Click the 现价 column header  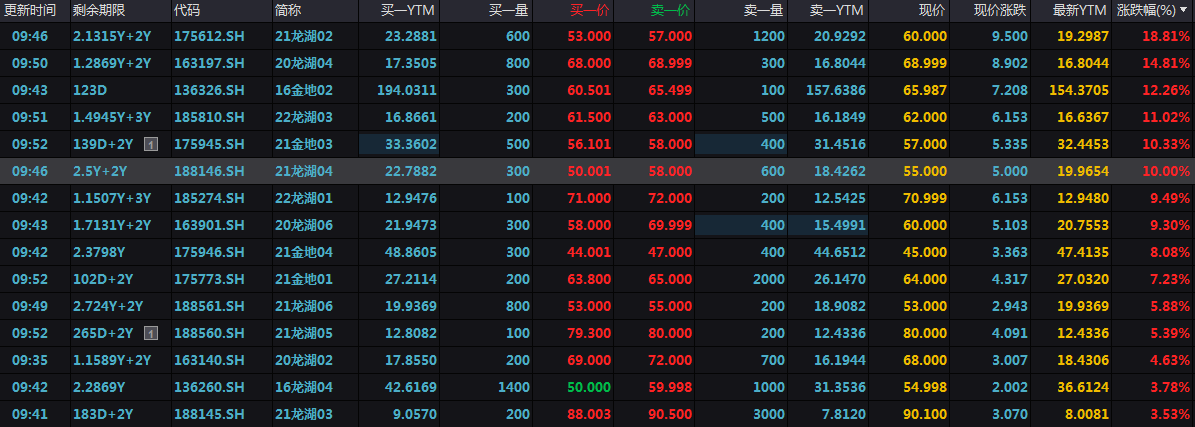tap(933, 11)
